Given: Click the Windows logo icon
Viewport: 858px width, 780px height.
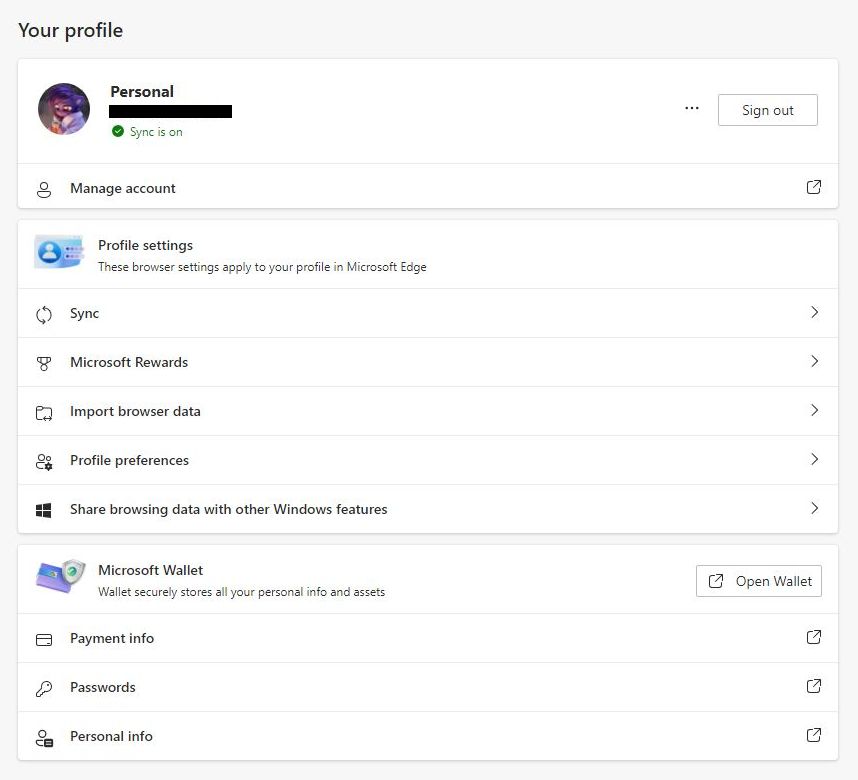Looking at the screenshot, I should (43, 511).
